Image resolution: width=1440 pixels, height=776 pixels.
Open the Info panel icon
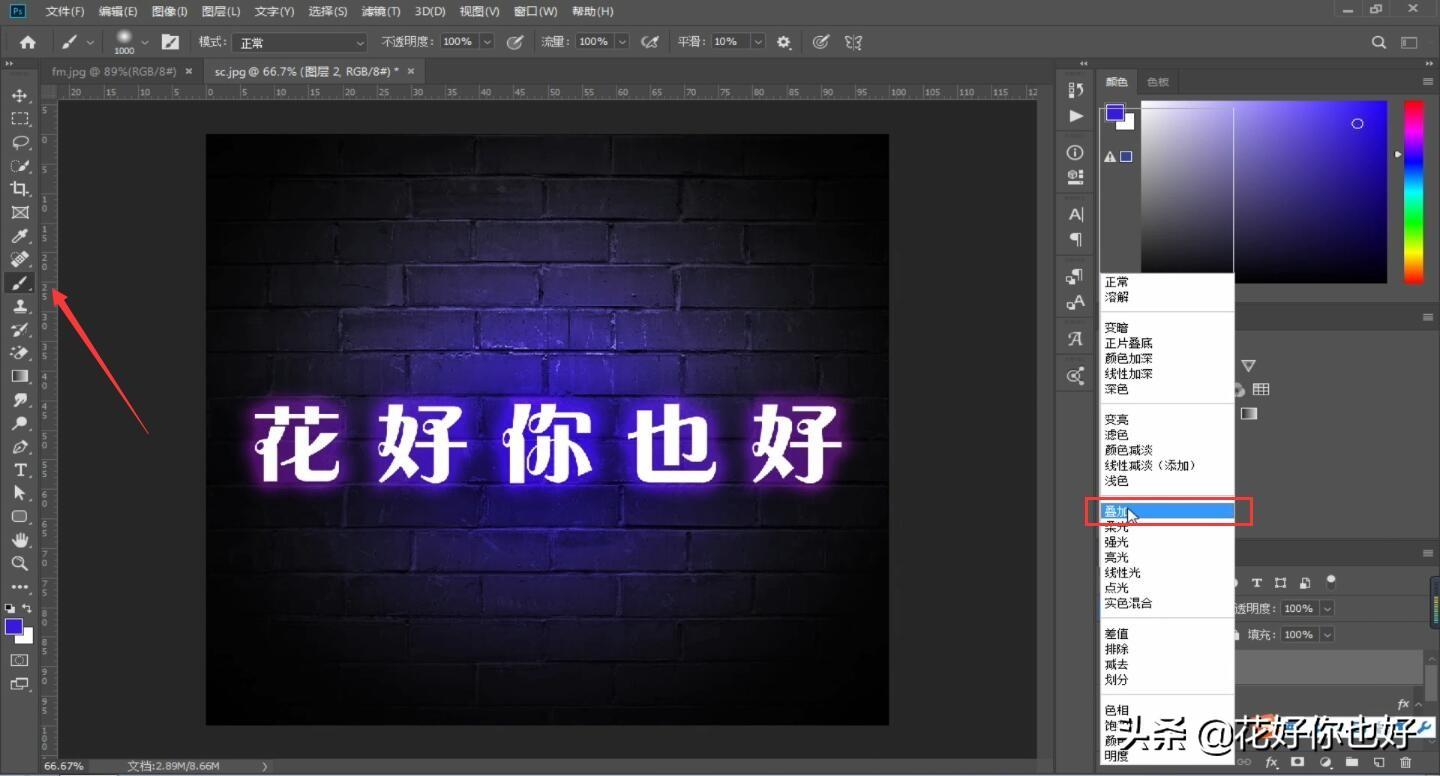[x=1075, y=153]
